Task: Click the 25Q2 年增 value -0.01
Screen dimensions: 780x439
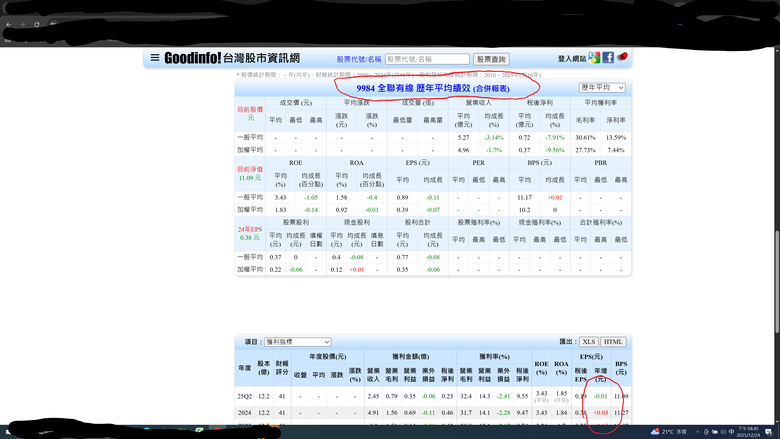Action: (x=600, y=397)
